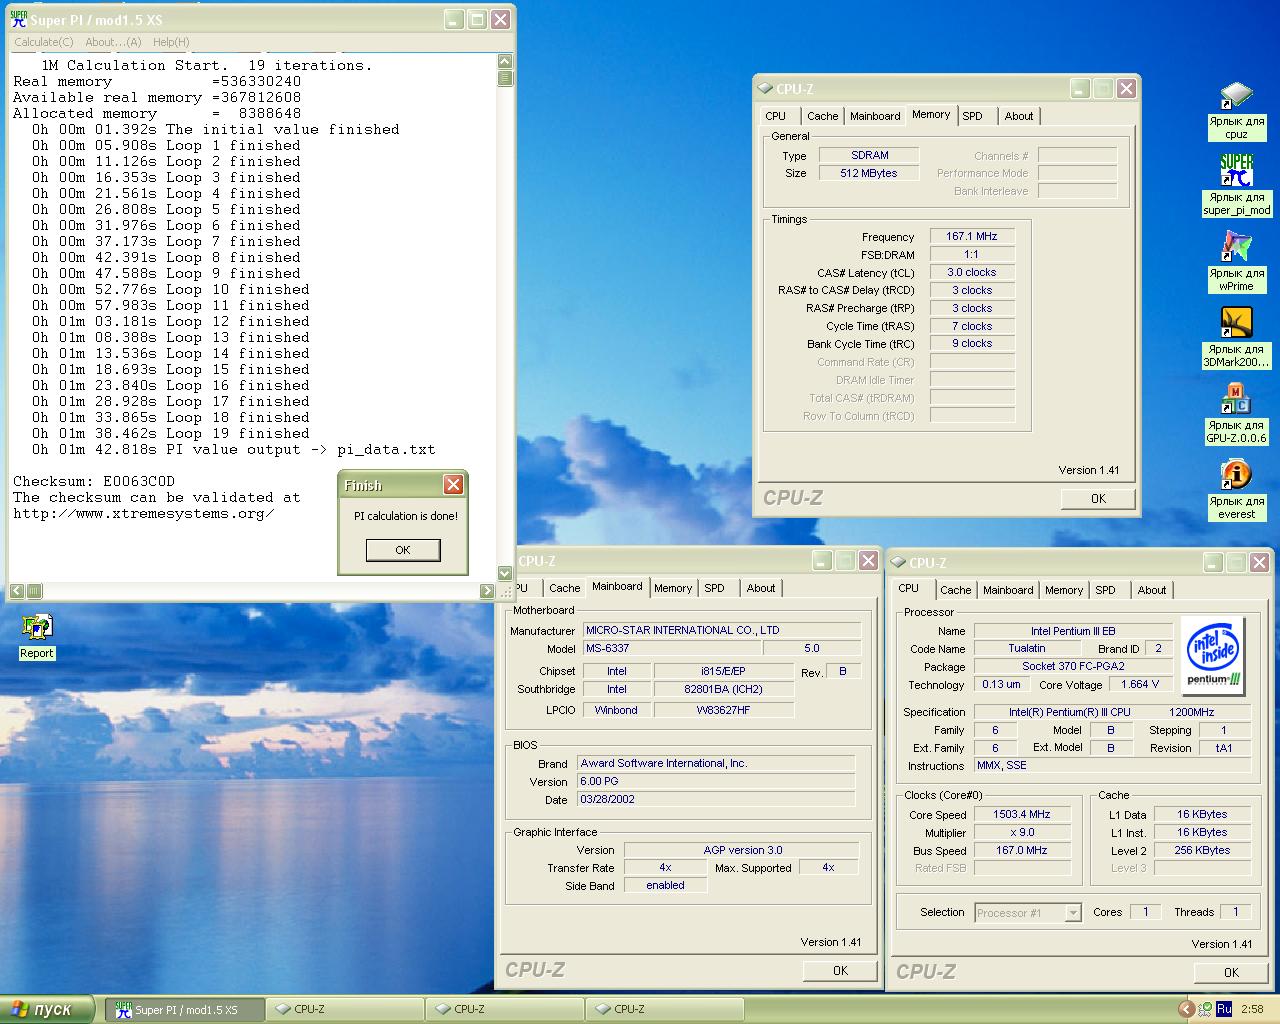Viewport: 1280px width, 1024px height.
Task: Select Memory tab in Mainboard CPU-Z window
Action: point(673,588)
